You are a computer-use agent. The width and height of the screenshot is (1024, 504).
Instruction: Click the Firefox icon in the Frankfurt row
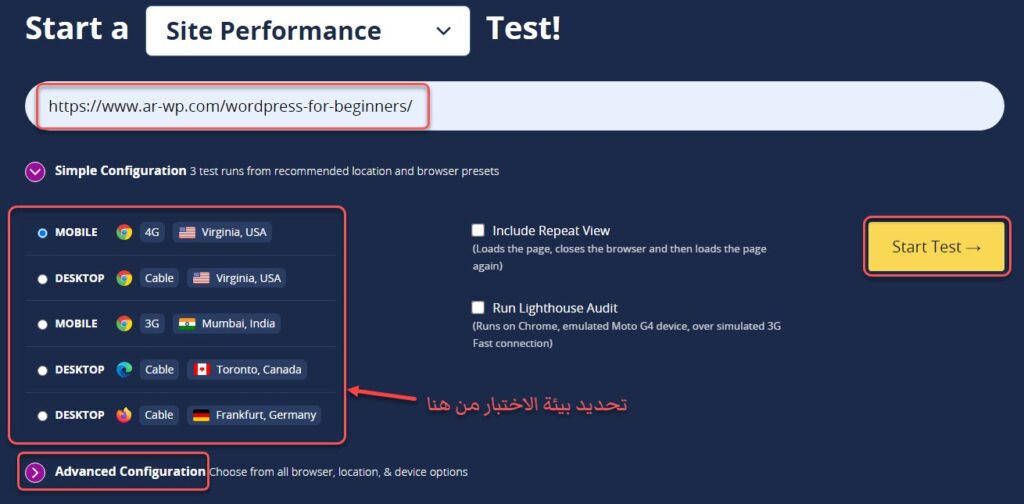[x=124, y=415]
